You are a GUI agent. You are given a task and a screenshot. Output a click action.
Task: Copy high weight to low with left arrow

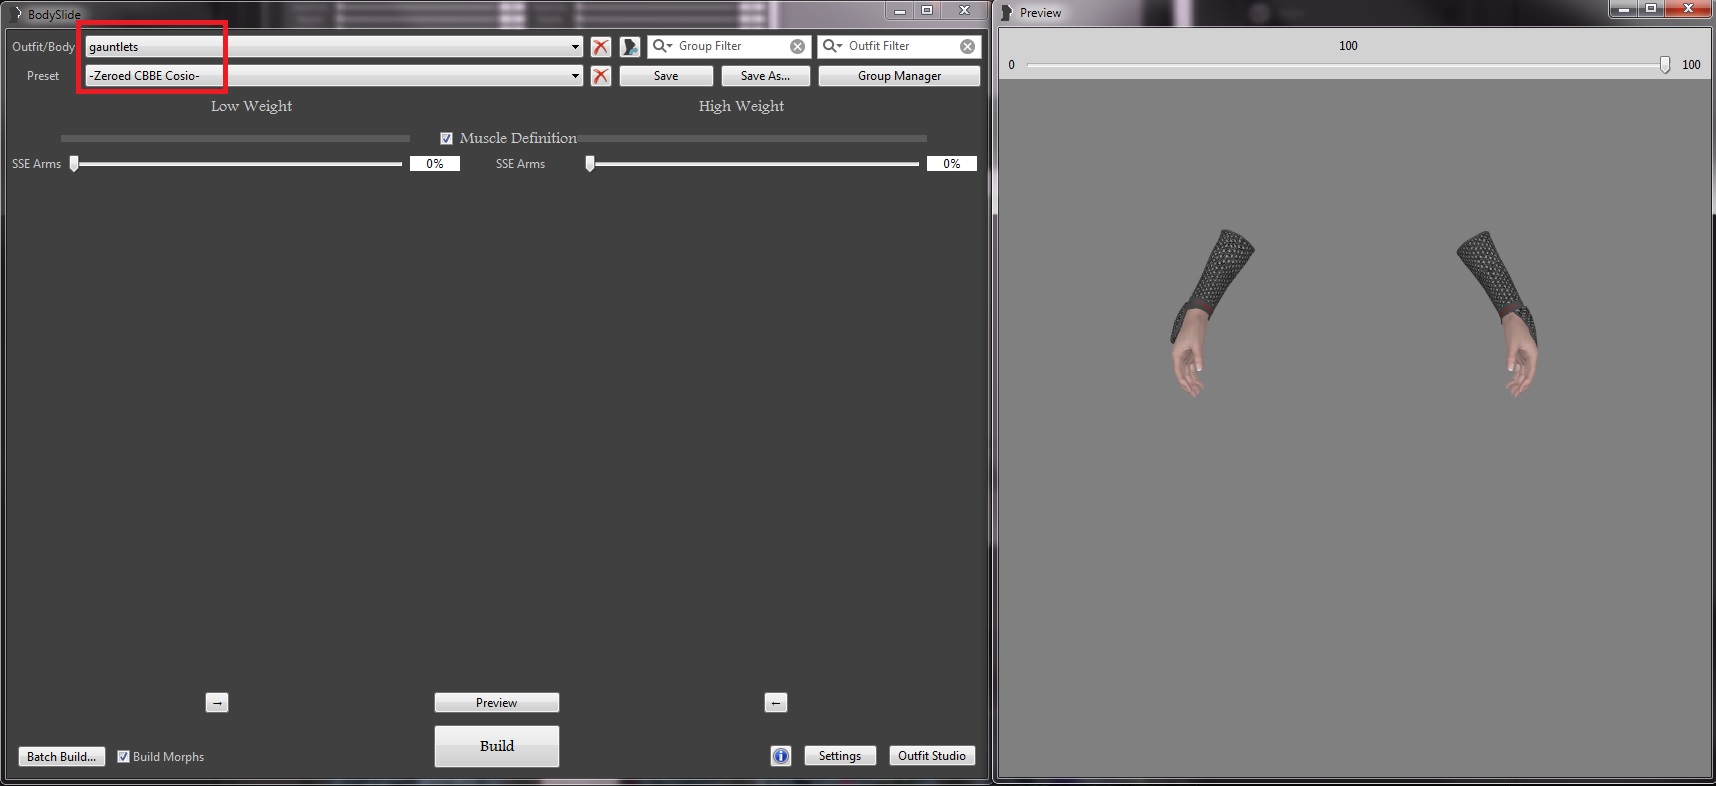coord(776,703)
